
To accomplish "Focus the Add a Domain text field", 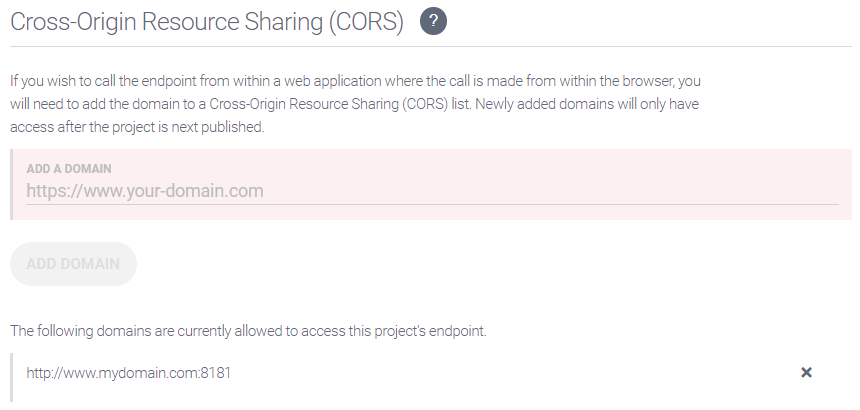I will coord(431,190).
